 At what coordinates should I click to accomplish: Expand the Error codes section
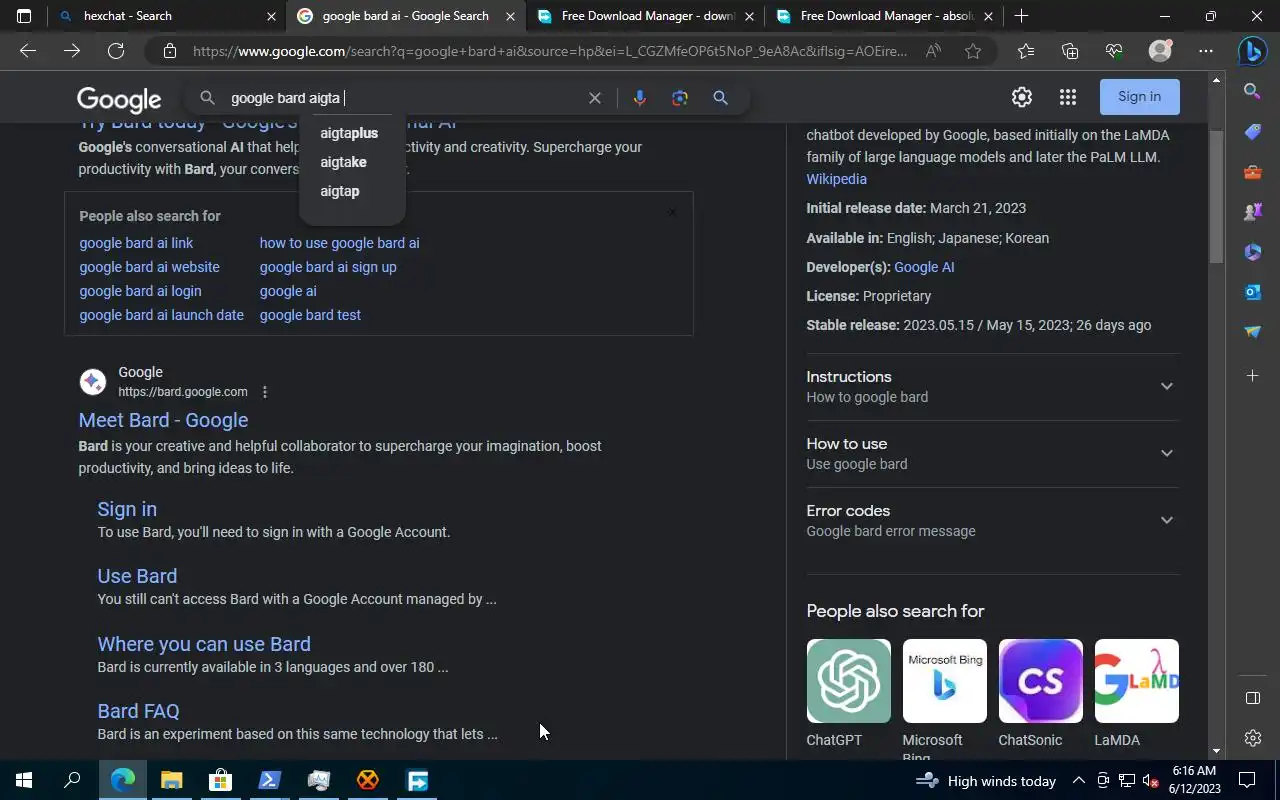pos(992,520)
